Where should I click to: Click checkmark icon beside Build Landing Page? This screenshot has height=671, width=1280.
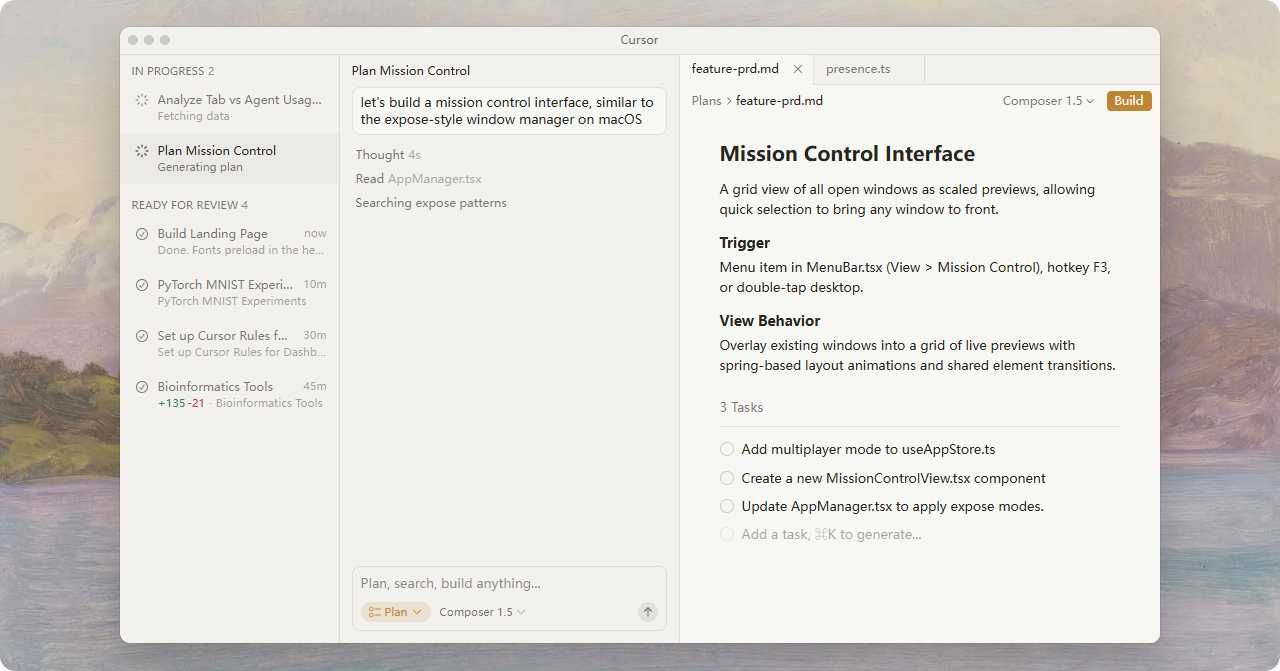tap(142, 234)
